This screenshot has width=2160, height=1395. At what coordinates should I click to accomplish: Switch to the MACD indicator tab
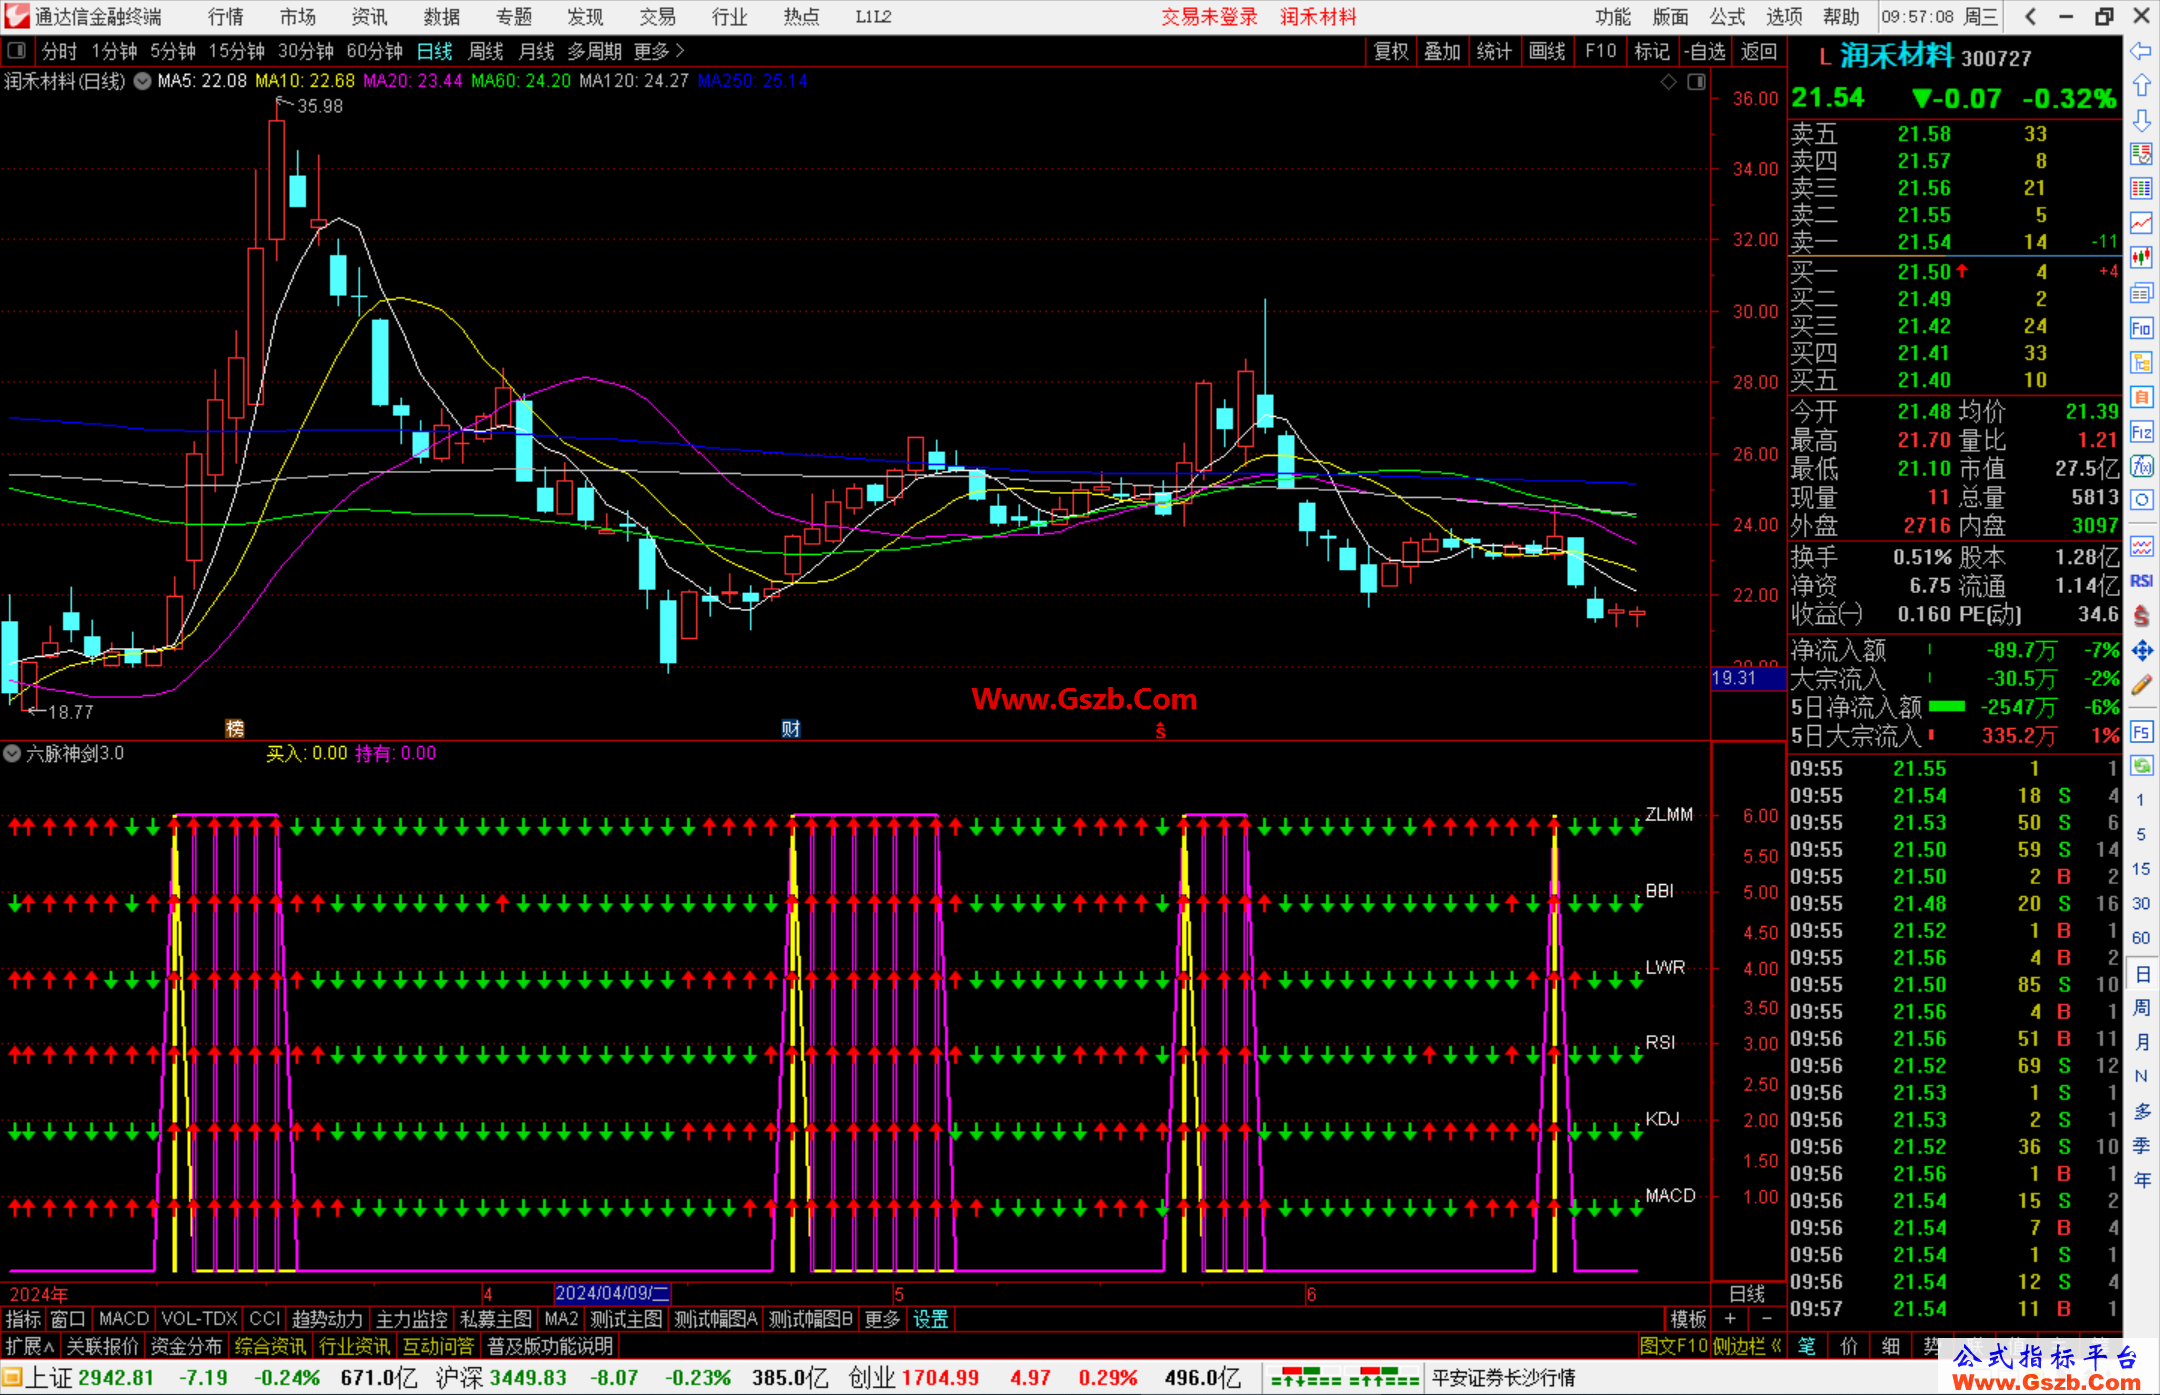[124, 1319]
